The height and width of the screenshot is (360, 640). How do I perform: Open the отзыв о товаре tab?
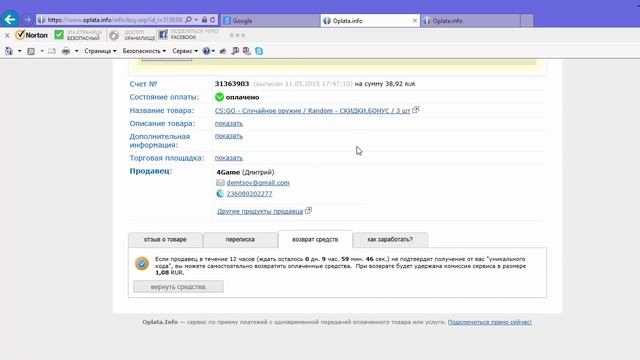[165, 240]
